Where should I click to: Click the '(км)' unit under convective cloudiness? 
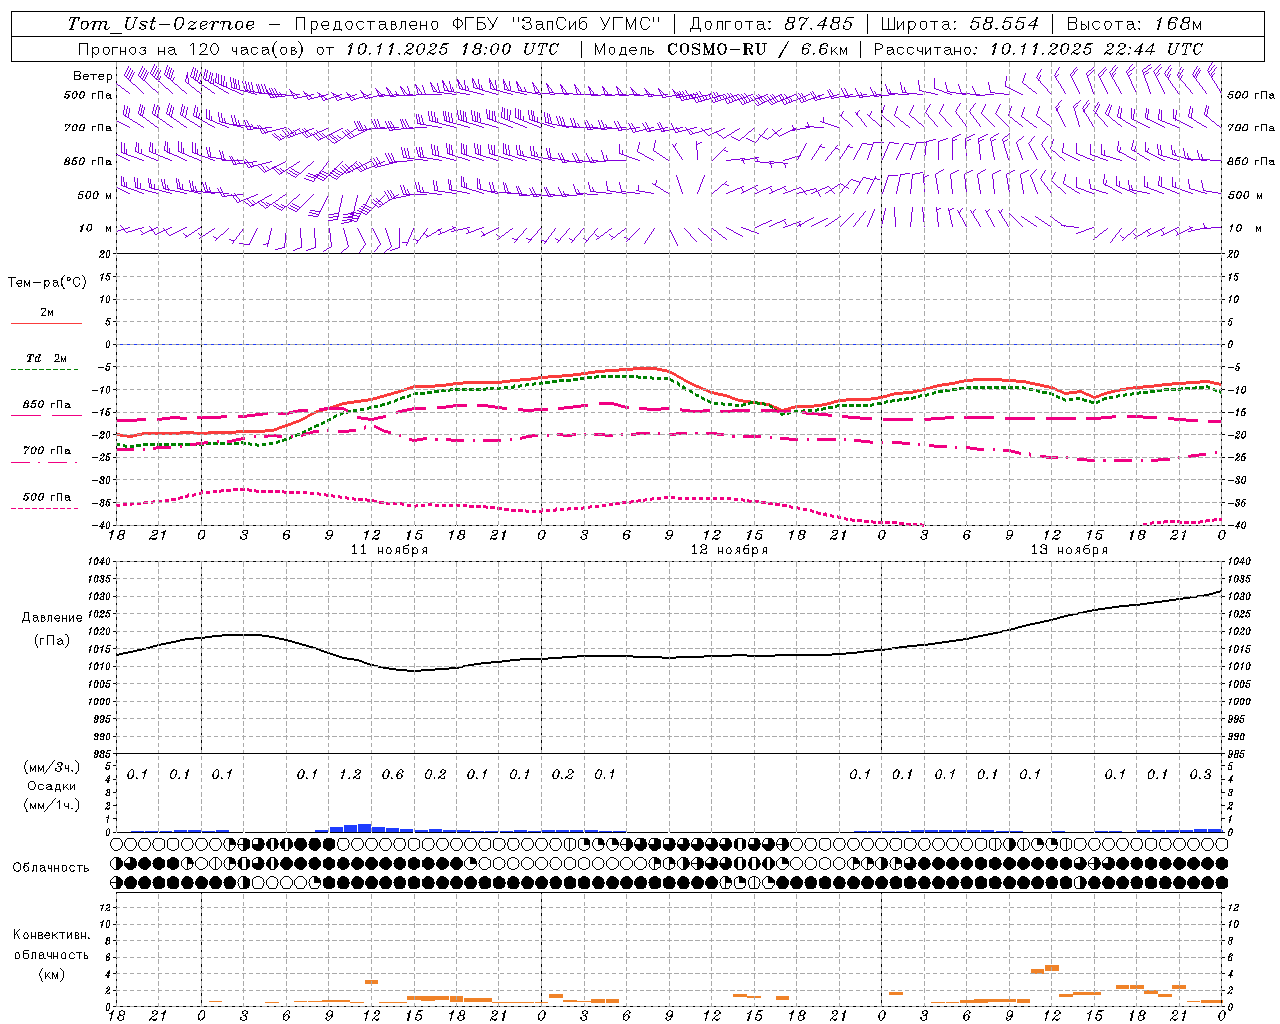(x=51, y=974)
